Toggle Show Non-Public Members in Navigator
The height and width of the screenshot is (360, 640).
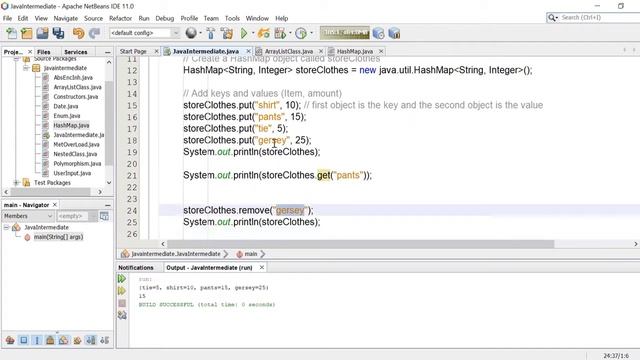[50, 340]
